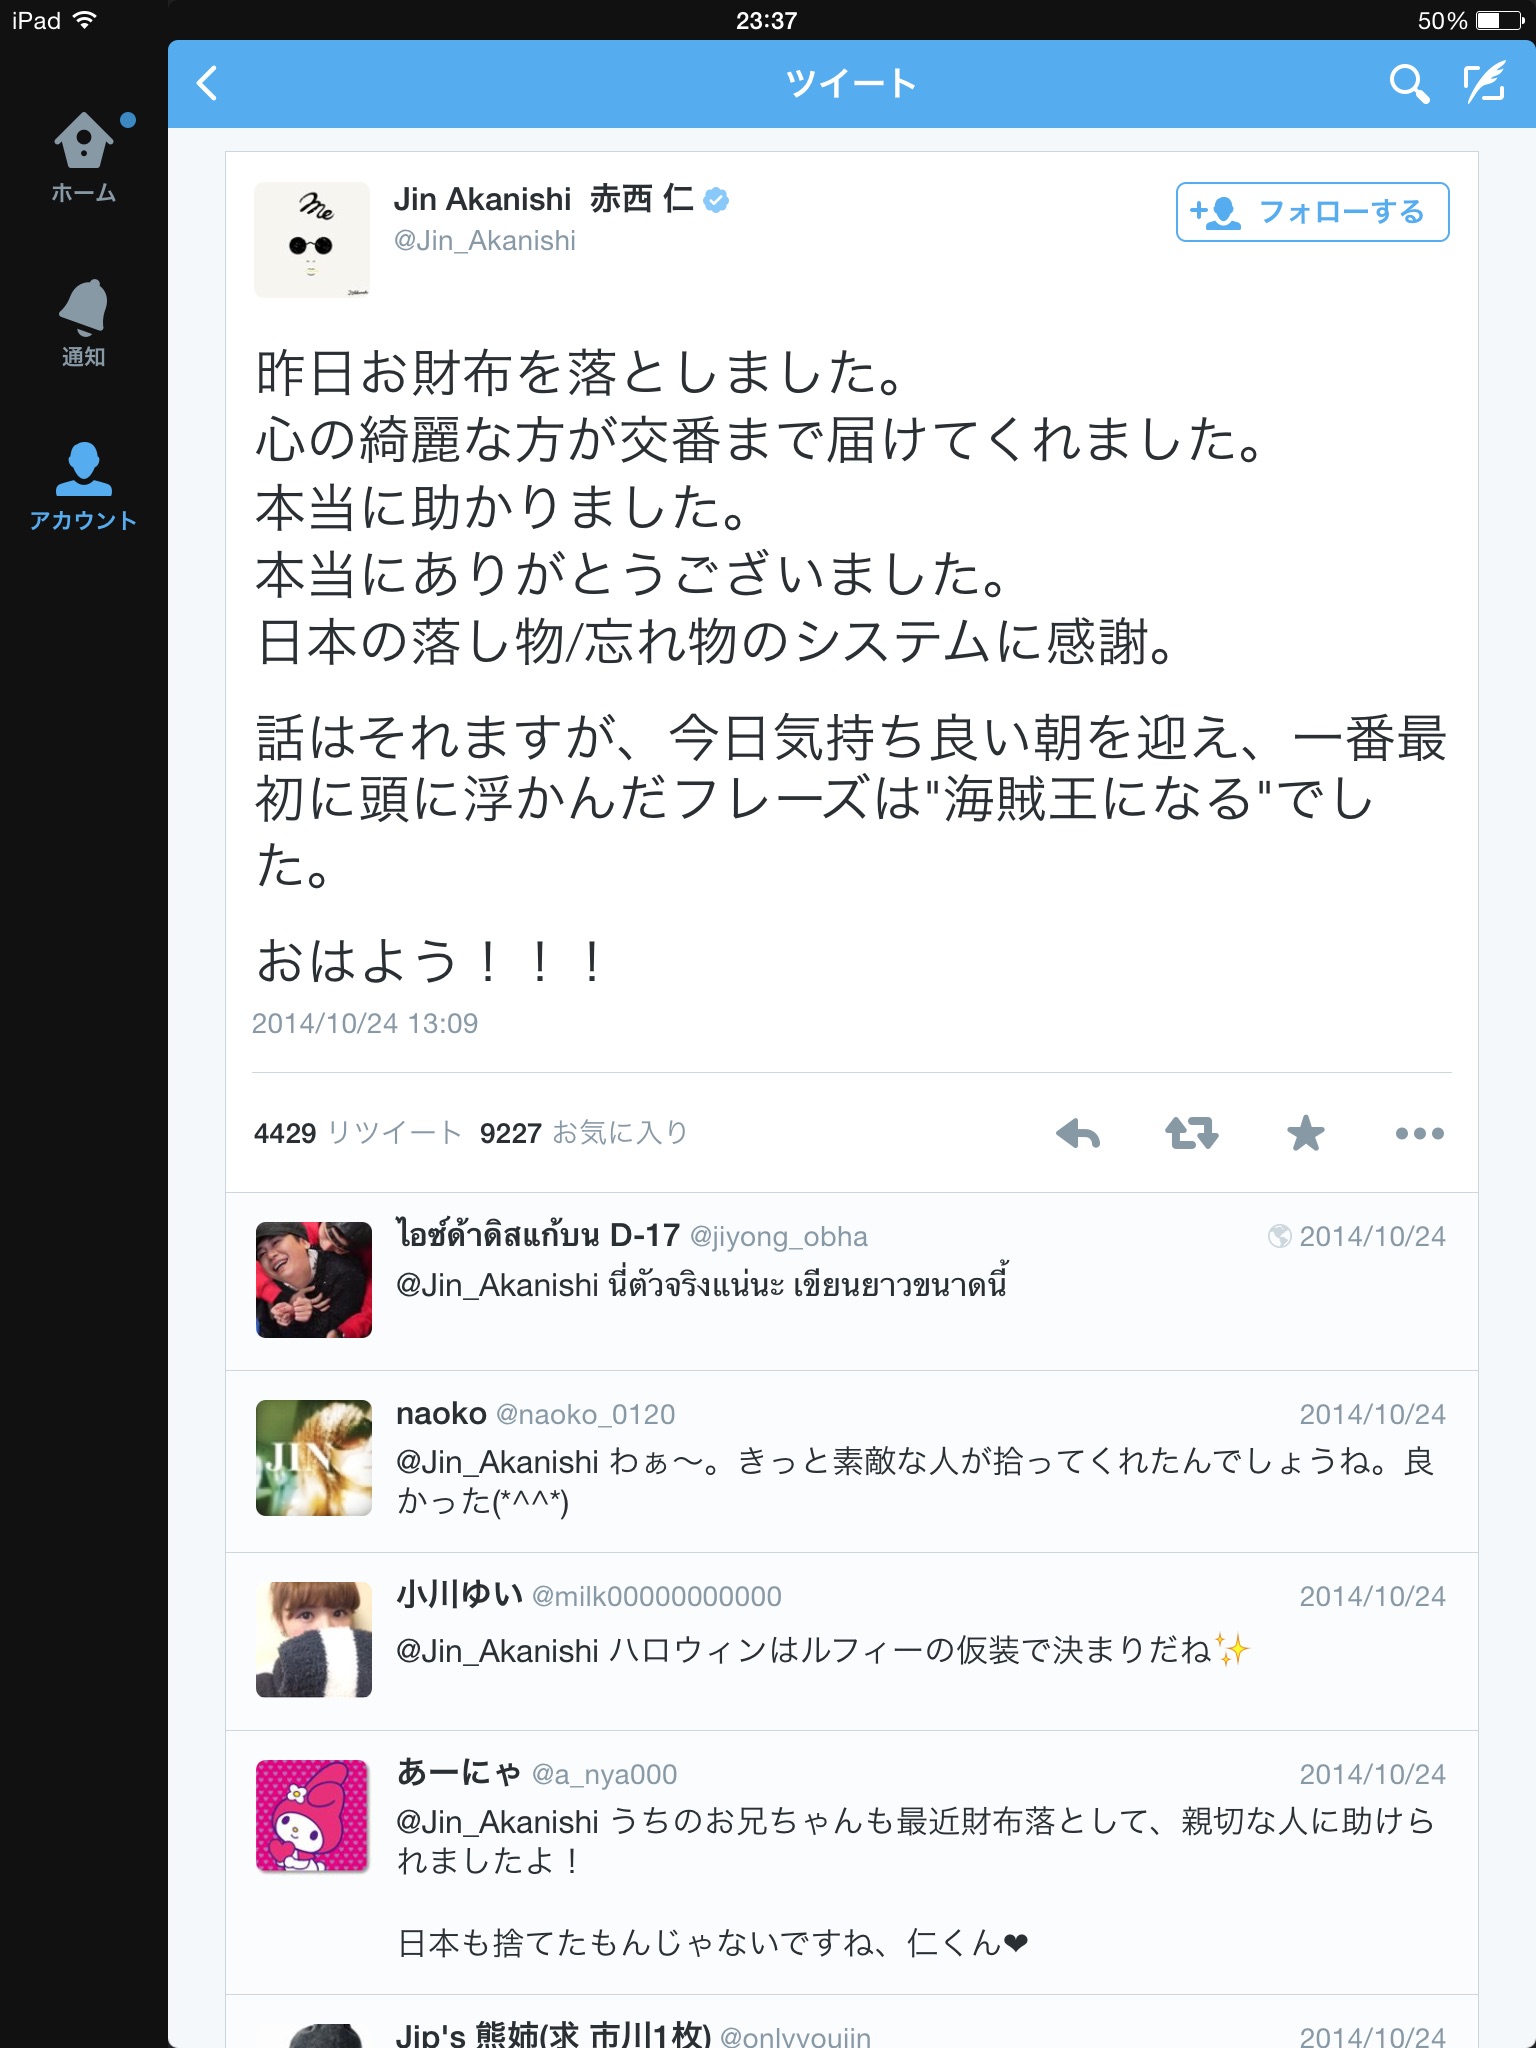Screen dimensions: 1536x2048
Task: Open the ホーム home tab
Action: 84,157
